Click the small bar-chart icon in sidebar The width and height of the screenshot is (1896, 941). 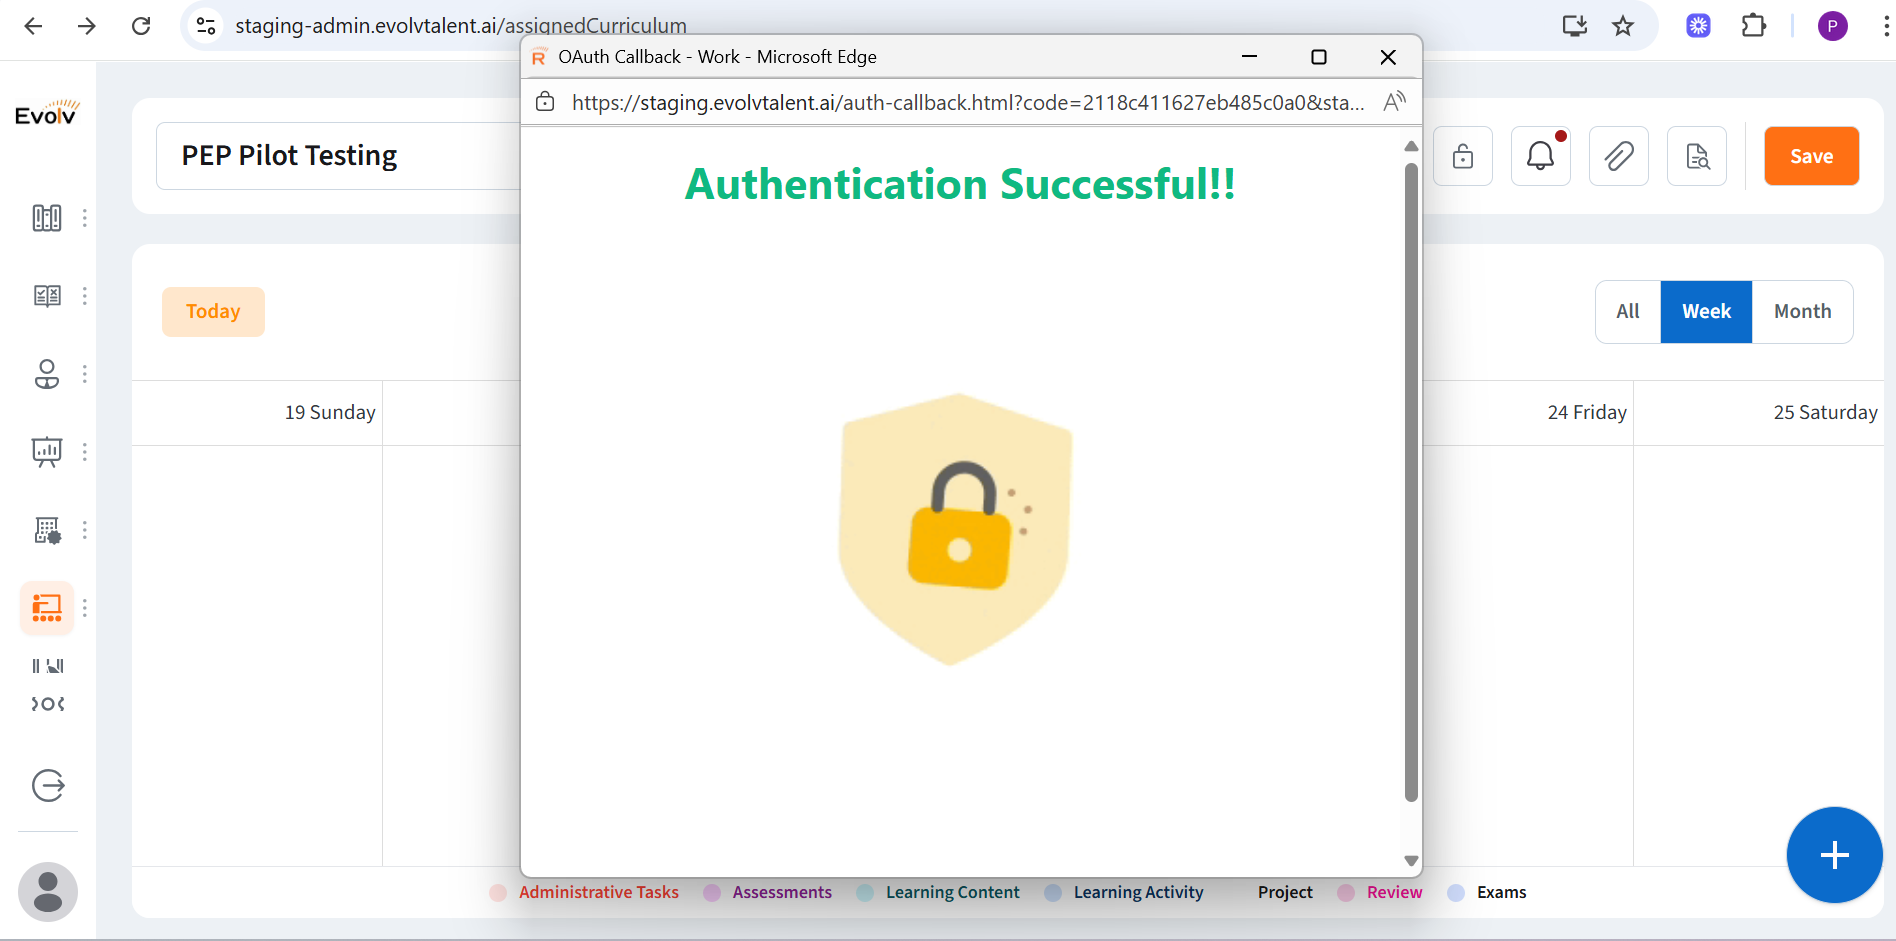48,666
